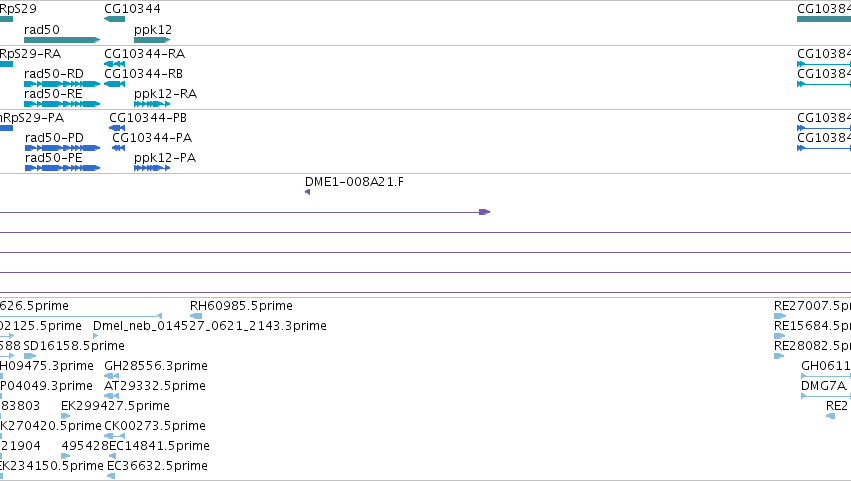851x481 pixels.
Task: Select the rad50 gene feature bar
Action: click(x=62, y=40)
